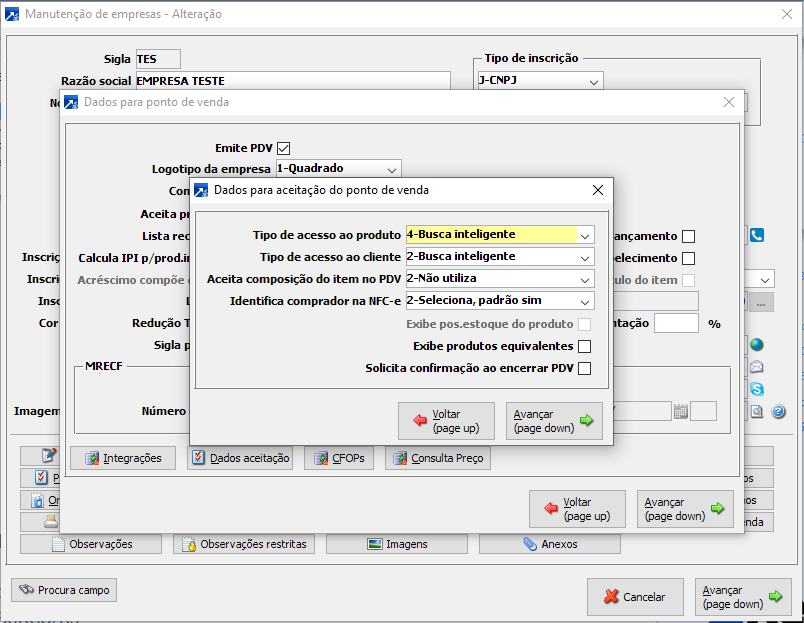Toggle Exibe pos.estoque do produto checkbox
Image resolution: width=804 pixels, height=623 pixels.
click(584, 325)
